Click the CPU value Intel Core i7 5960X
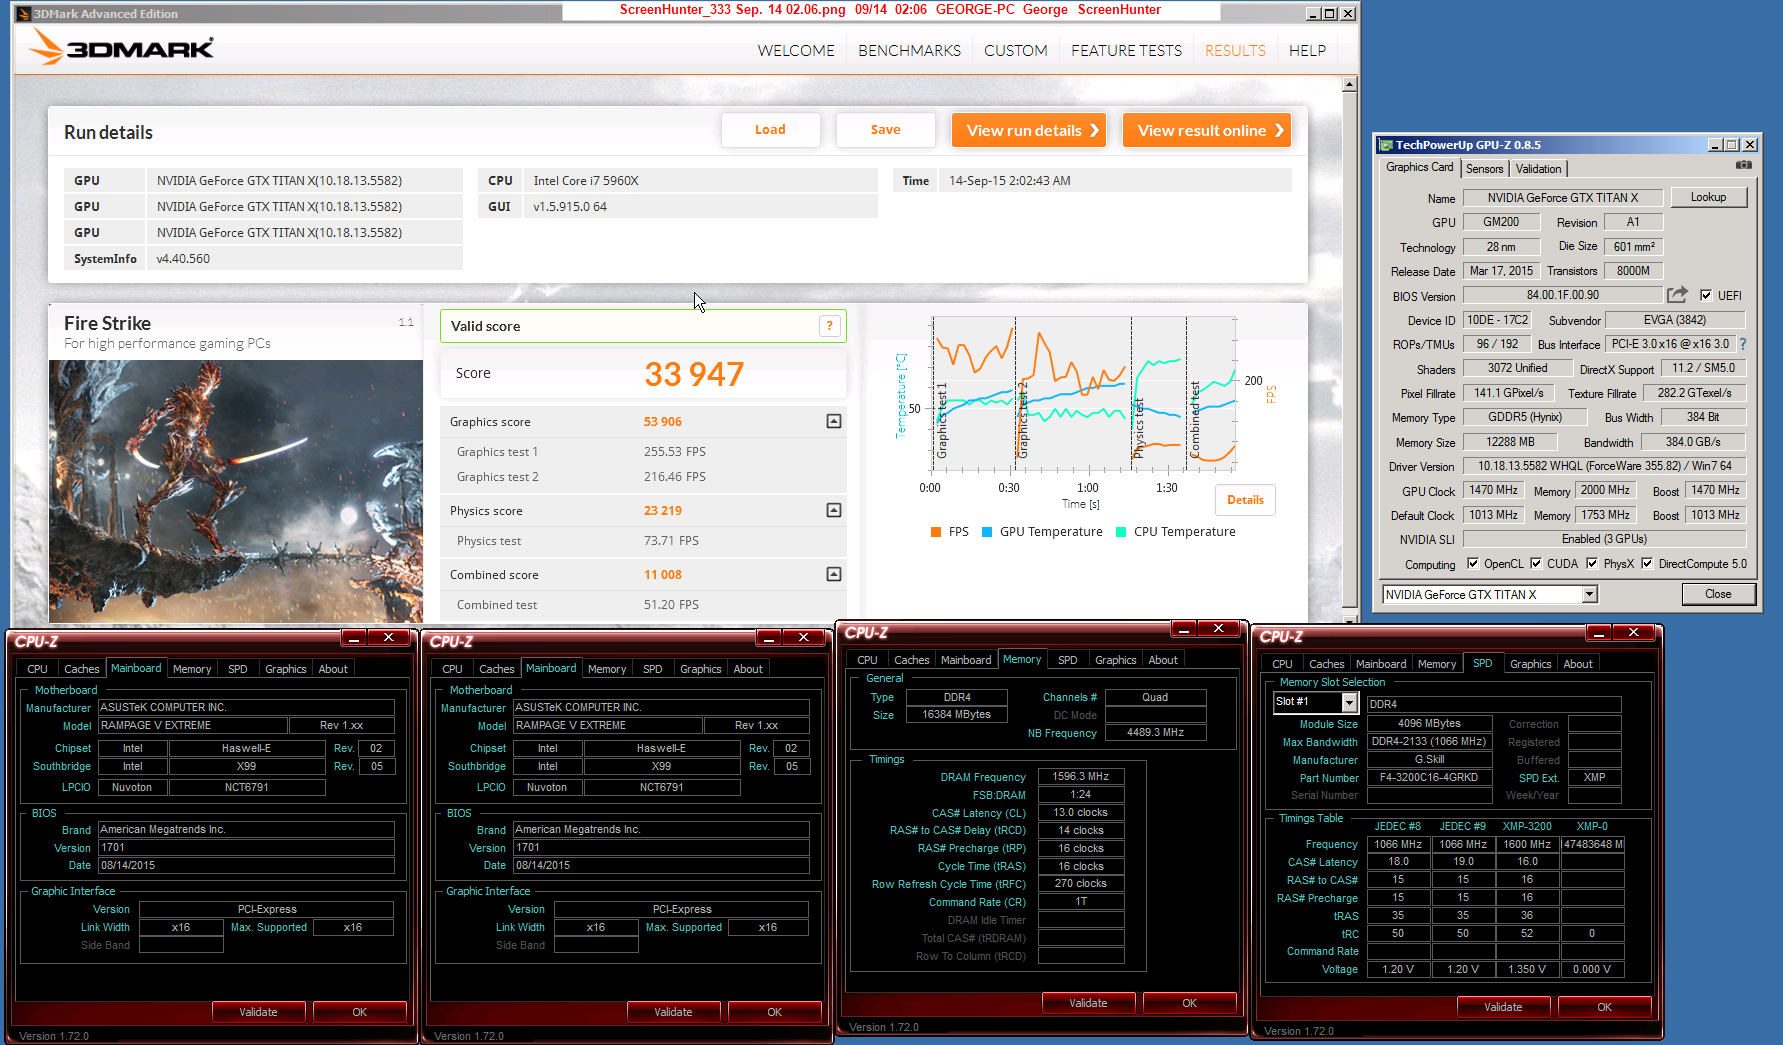The image size is (1783, 1045). point(586,181)
